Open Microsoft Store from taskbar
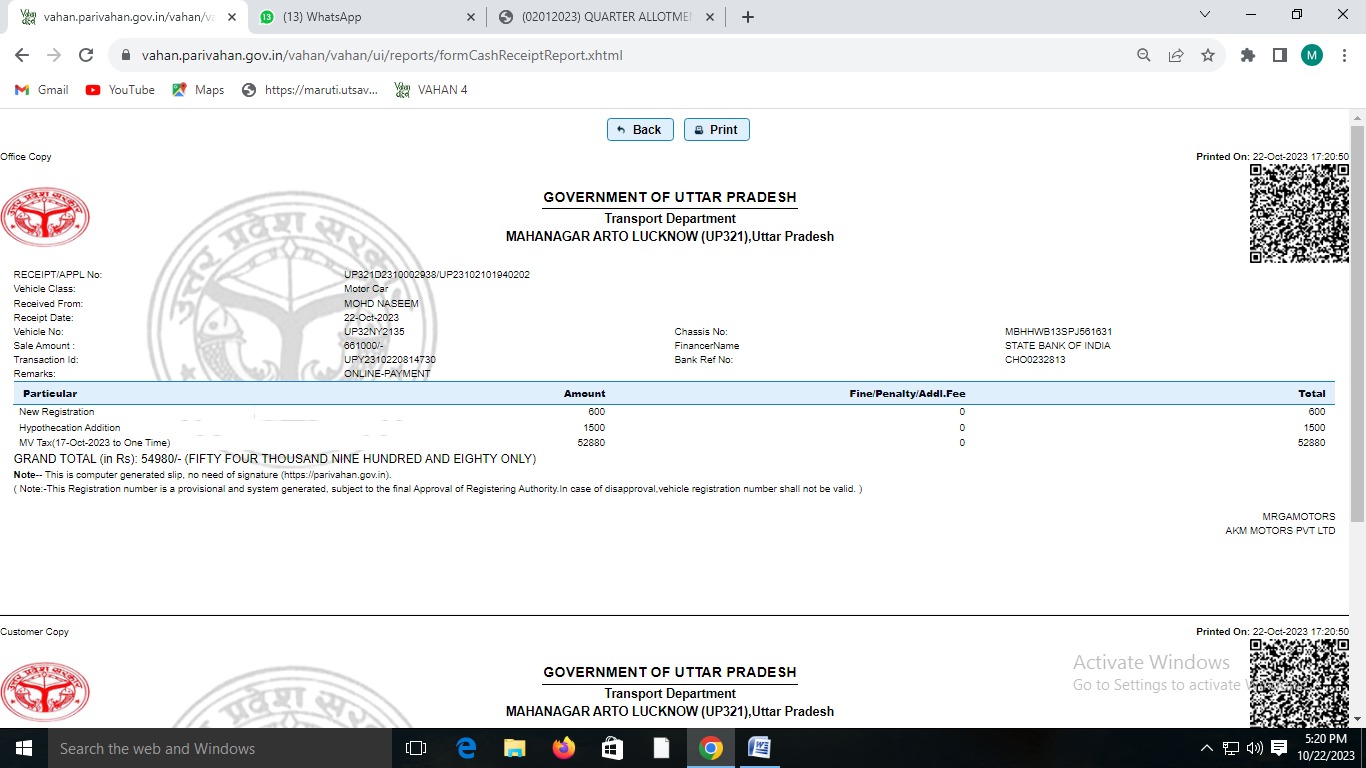This screenshot has height=768, width=1366. (x=612, y=748)
